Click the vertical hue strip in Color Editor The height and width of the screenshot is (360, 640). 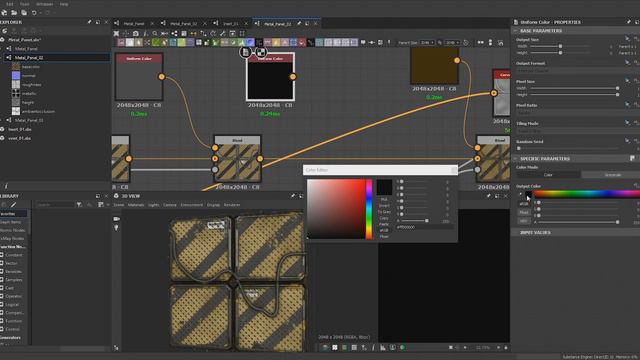(x=369, y=209)
